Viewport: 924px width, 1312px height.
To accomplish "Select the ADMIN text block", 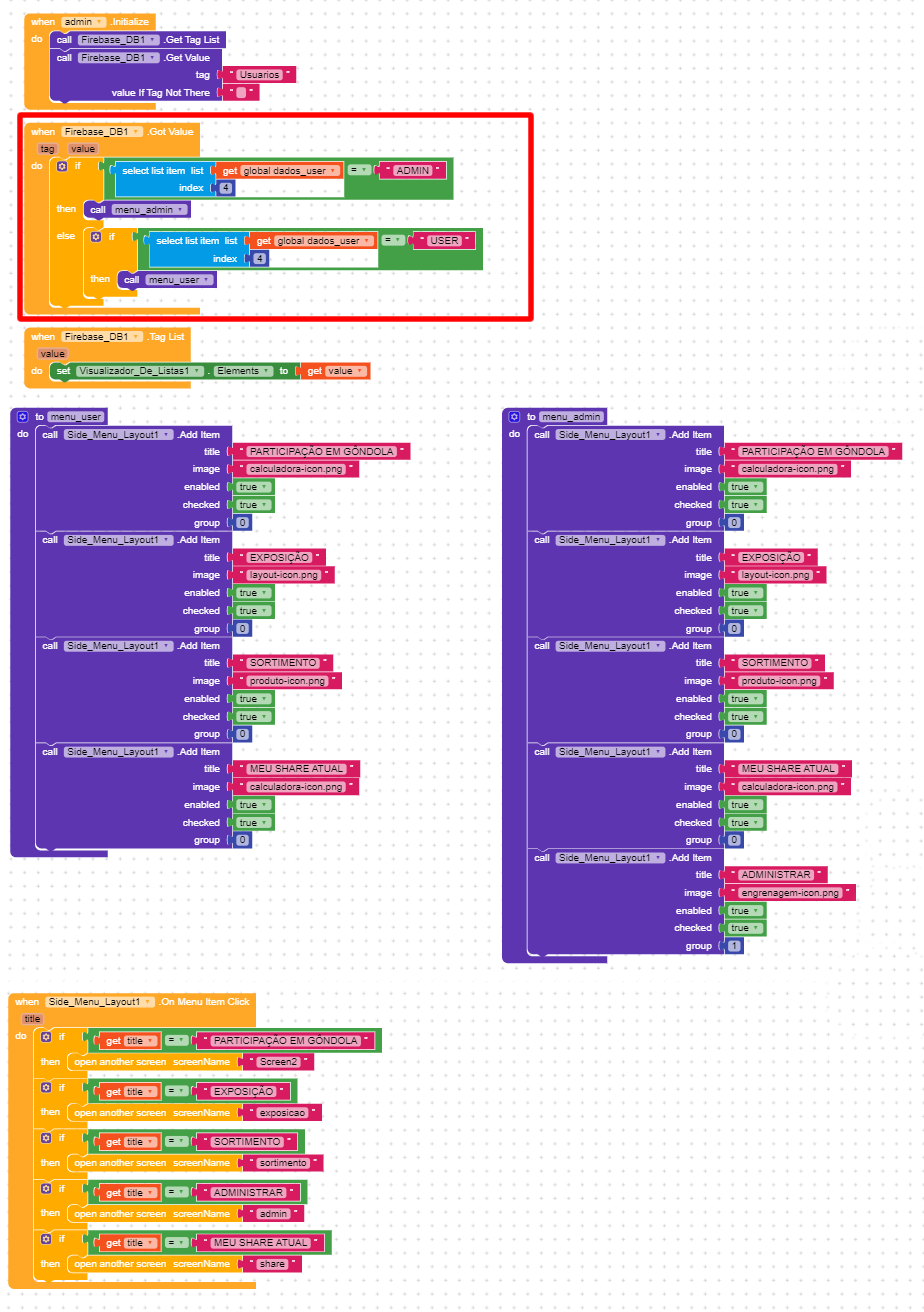I will pos(414,171).
